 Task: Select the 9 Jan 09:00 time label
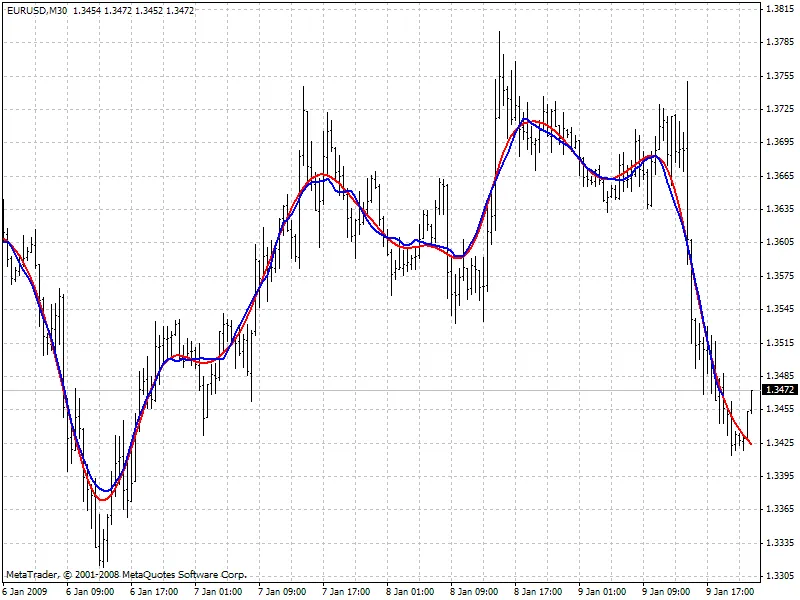(666, 591)
